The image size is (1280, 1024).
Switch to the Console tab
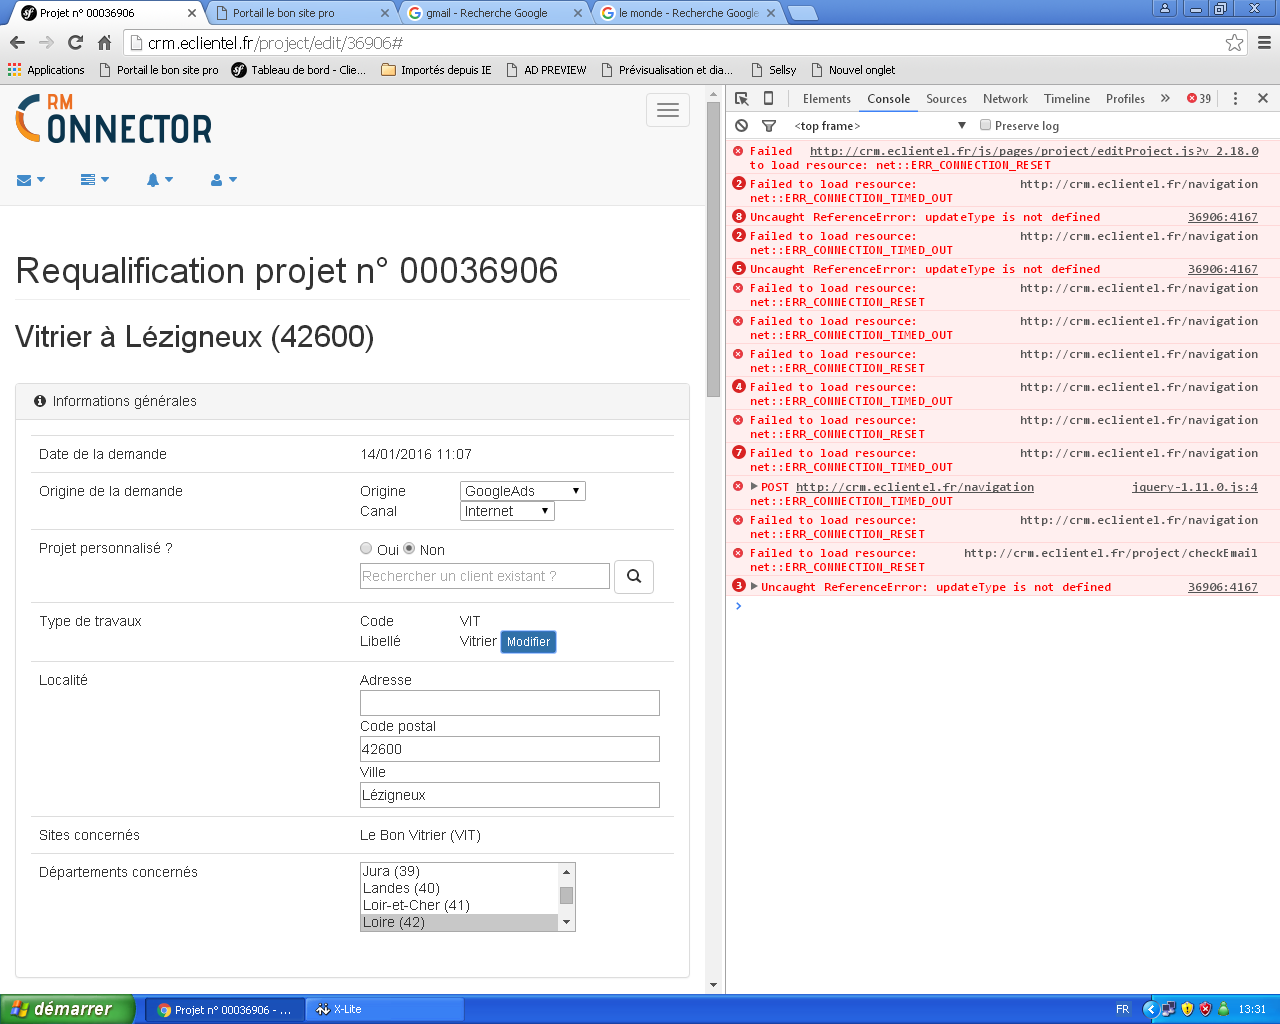coord(888,98)
